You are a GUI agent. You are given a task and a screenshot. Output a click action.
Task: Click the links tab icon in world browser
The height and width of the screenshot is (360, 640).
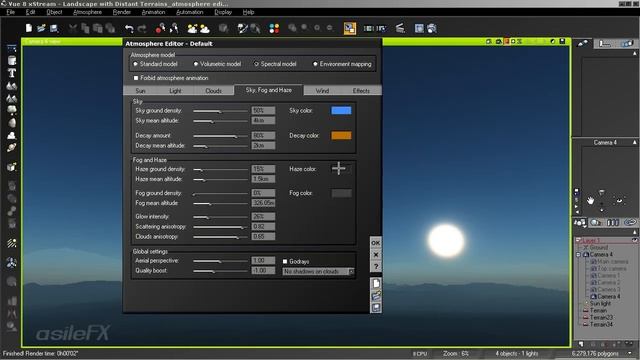pyautogui.click(x=630, y=222)
